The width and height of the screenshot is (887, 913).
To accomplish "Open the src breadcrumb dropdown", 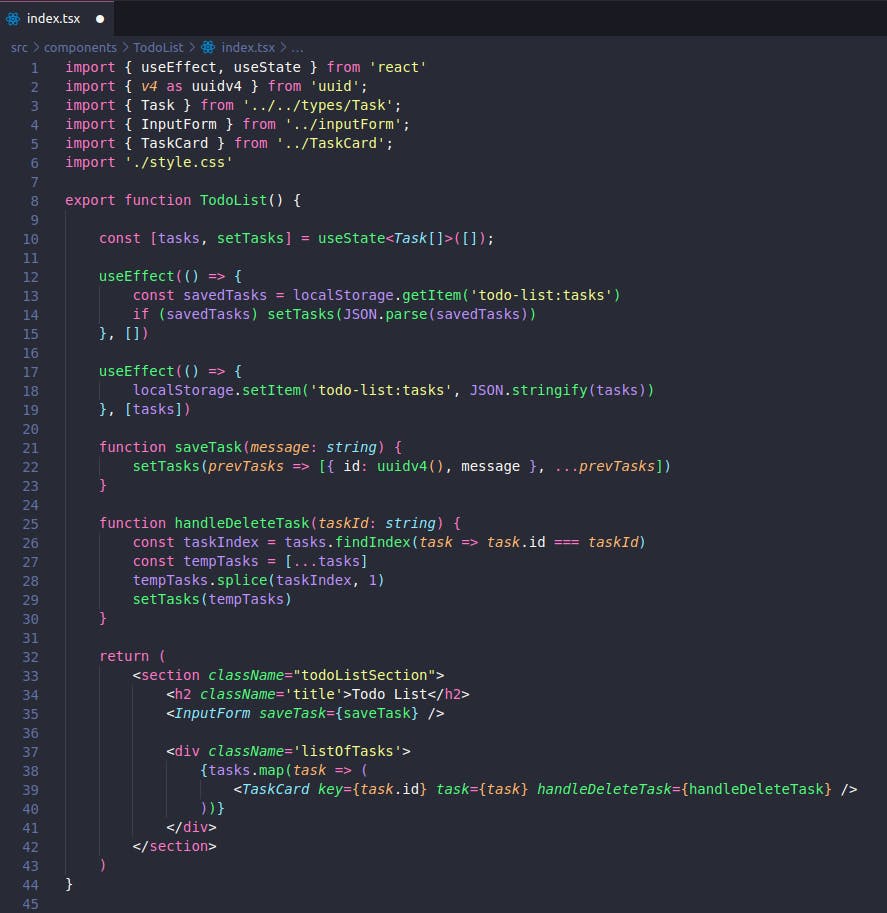I will pos(18,47).
